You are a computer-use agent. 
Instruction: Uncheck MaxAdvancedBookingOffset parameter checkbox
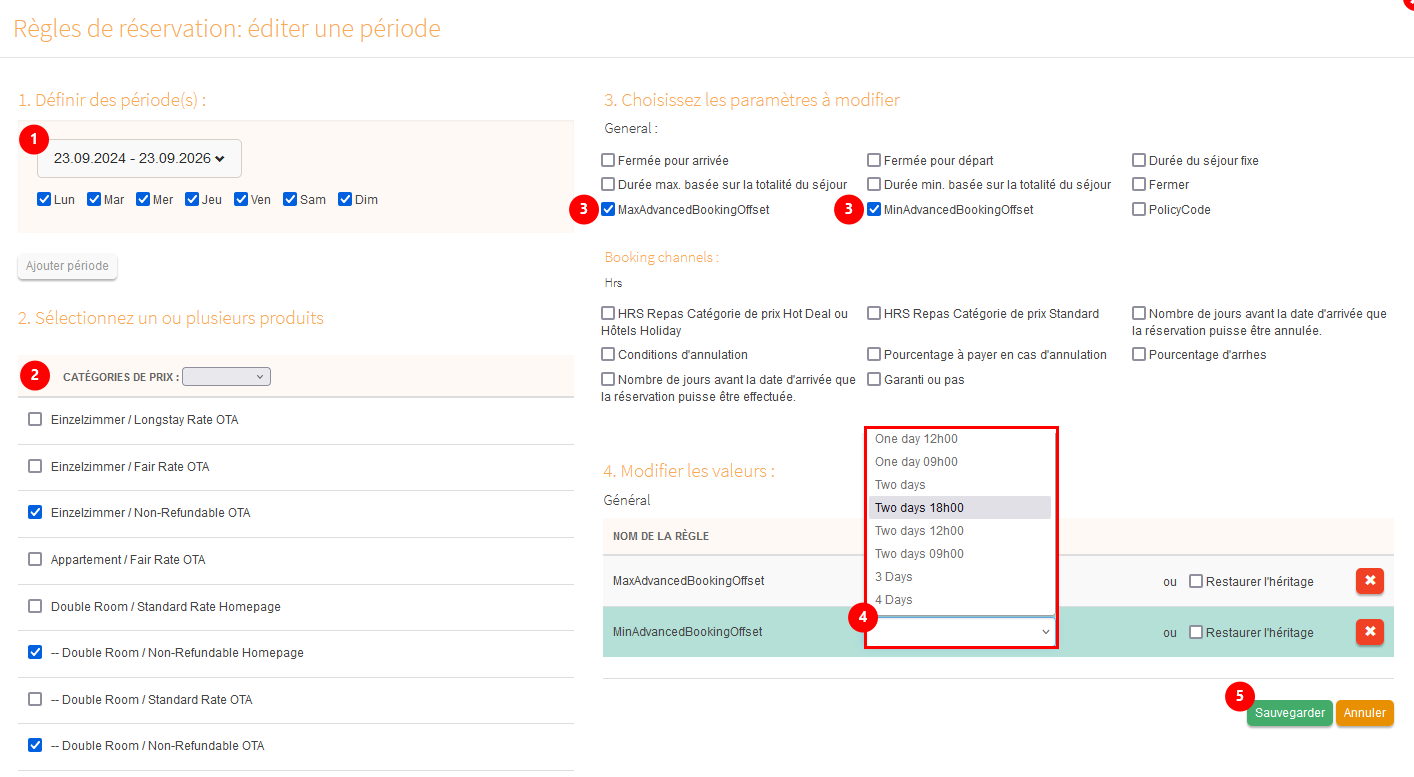(608, 210)
